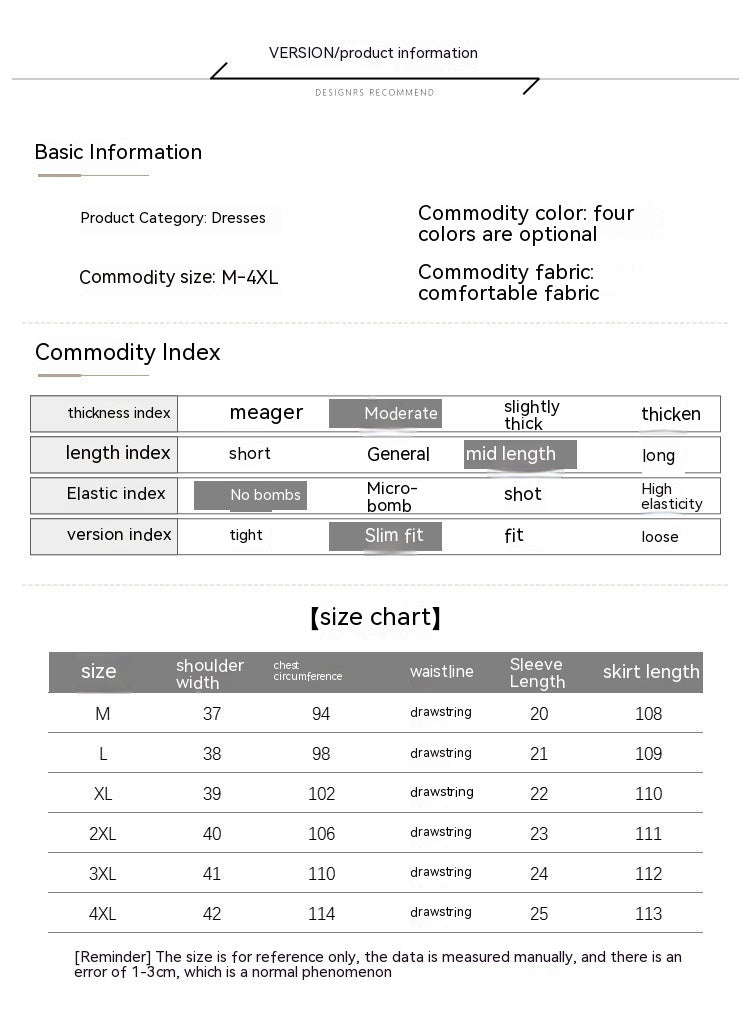Select the M size row
Viewport: 750px width, 1011px height.
tap(375, 713)
